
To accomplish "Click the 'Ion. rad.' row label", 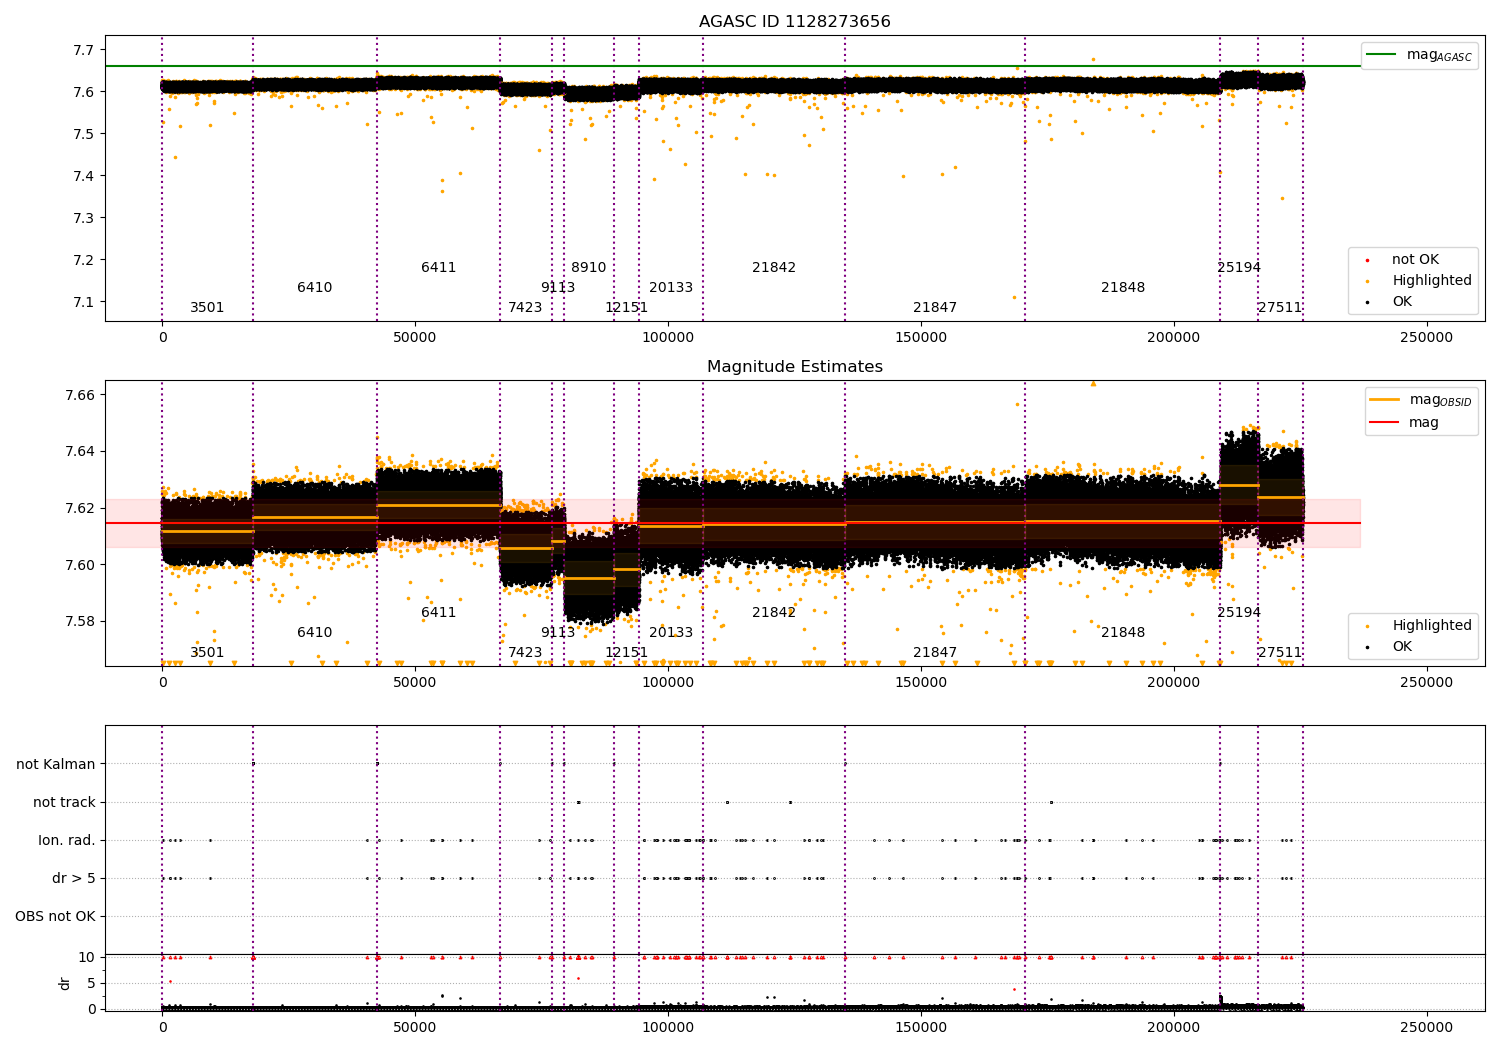I will click(x=67, y=840).
